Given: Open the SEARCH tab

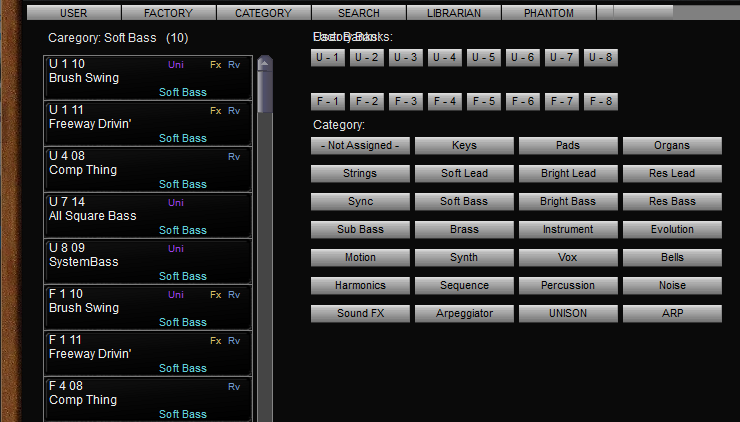Looking at the screenshot, I should point(359,13).
